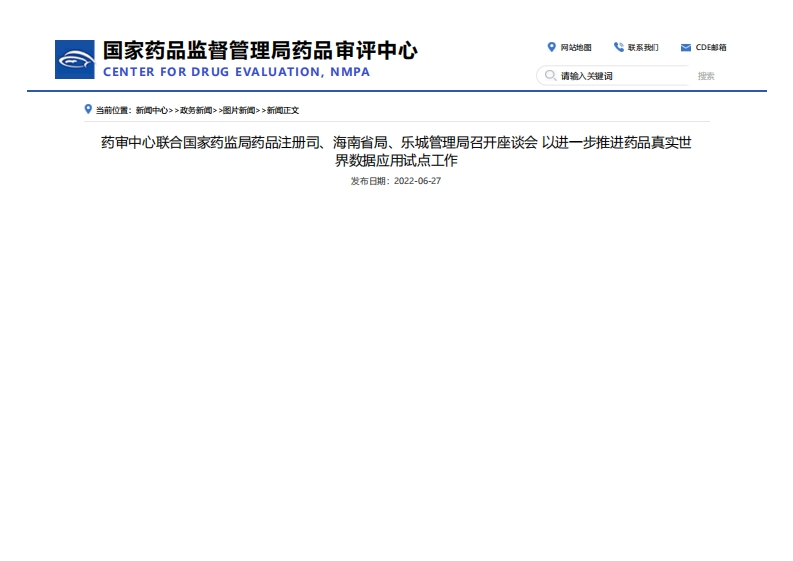793x561 pixels.
Task: Click the 发布日期 2022-06-27 date line
Action: point(396,181)
